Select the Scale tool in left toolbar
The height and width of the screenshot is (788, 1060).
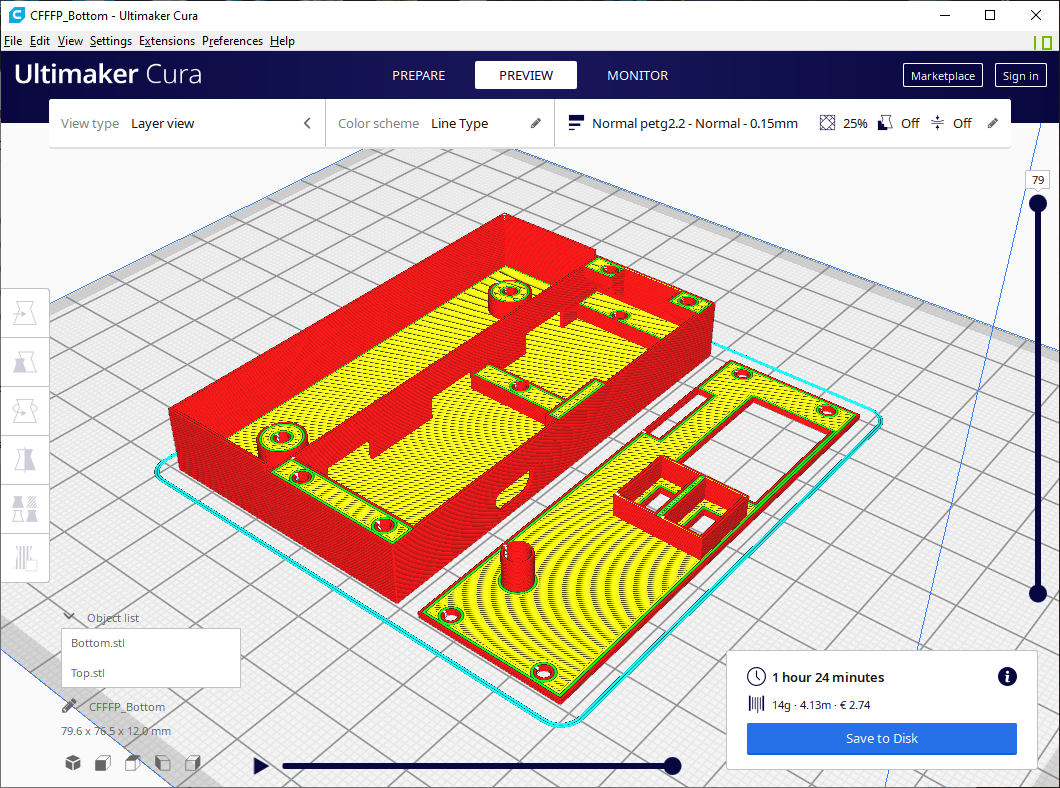(25, 362)
